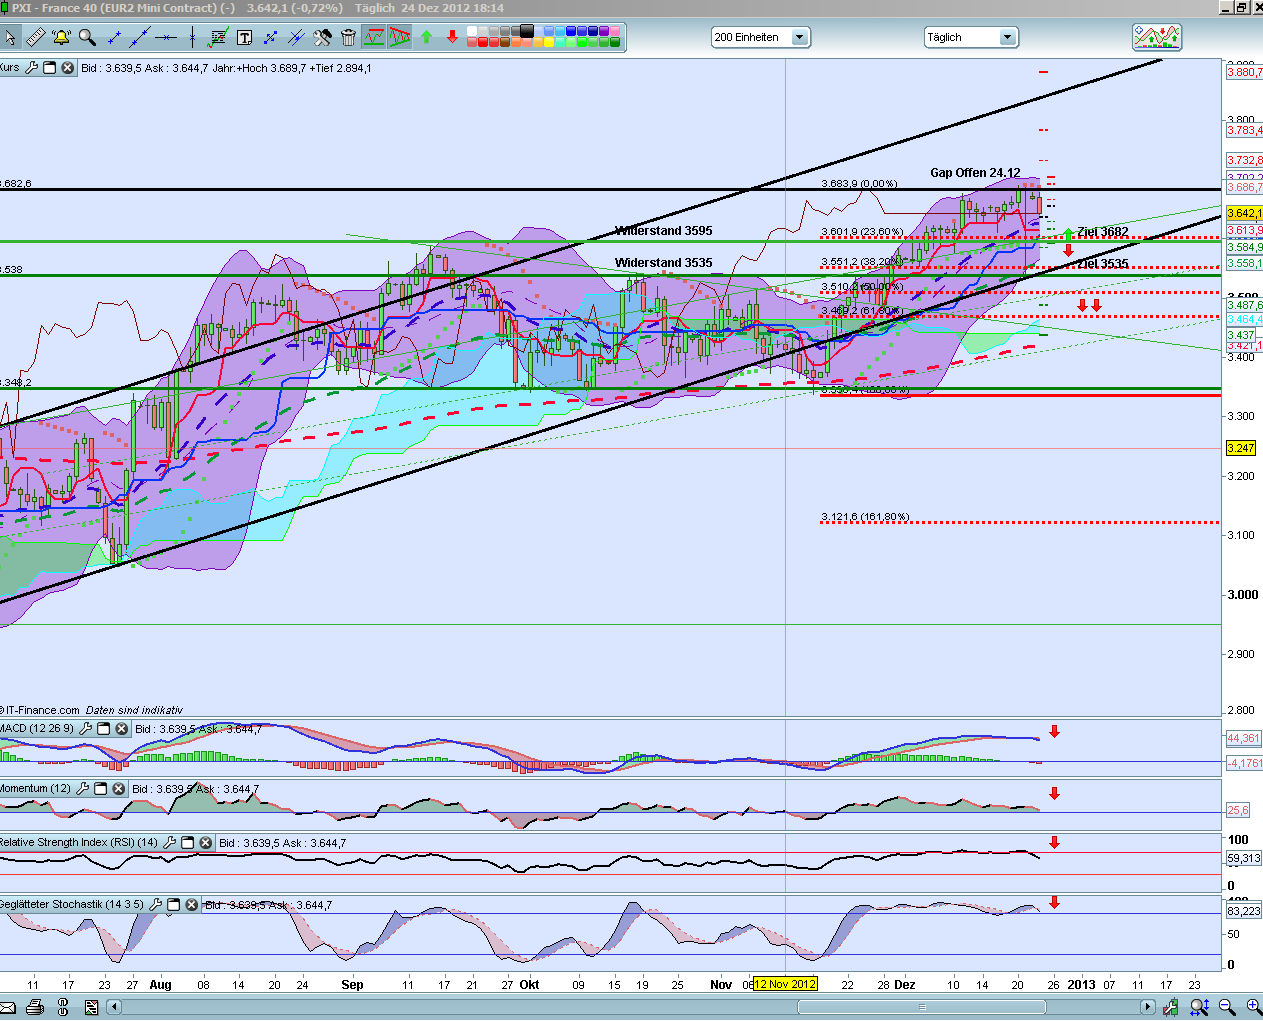Select the parallel line copy tool
Image resolution: width=1263 pixels, height=1021 pixels.
coord(270,37)
